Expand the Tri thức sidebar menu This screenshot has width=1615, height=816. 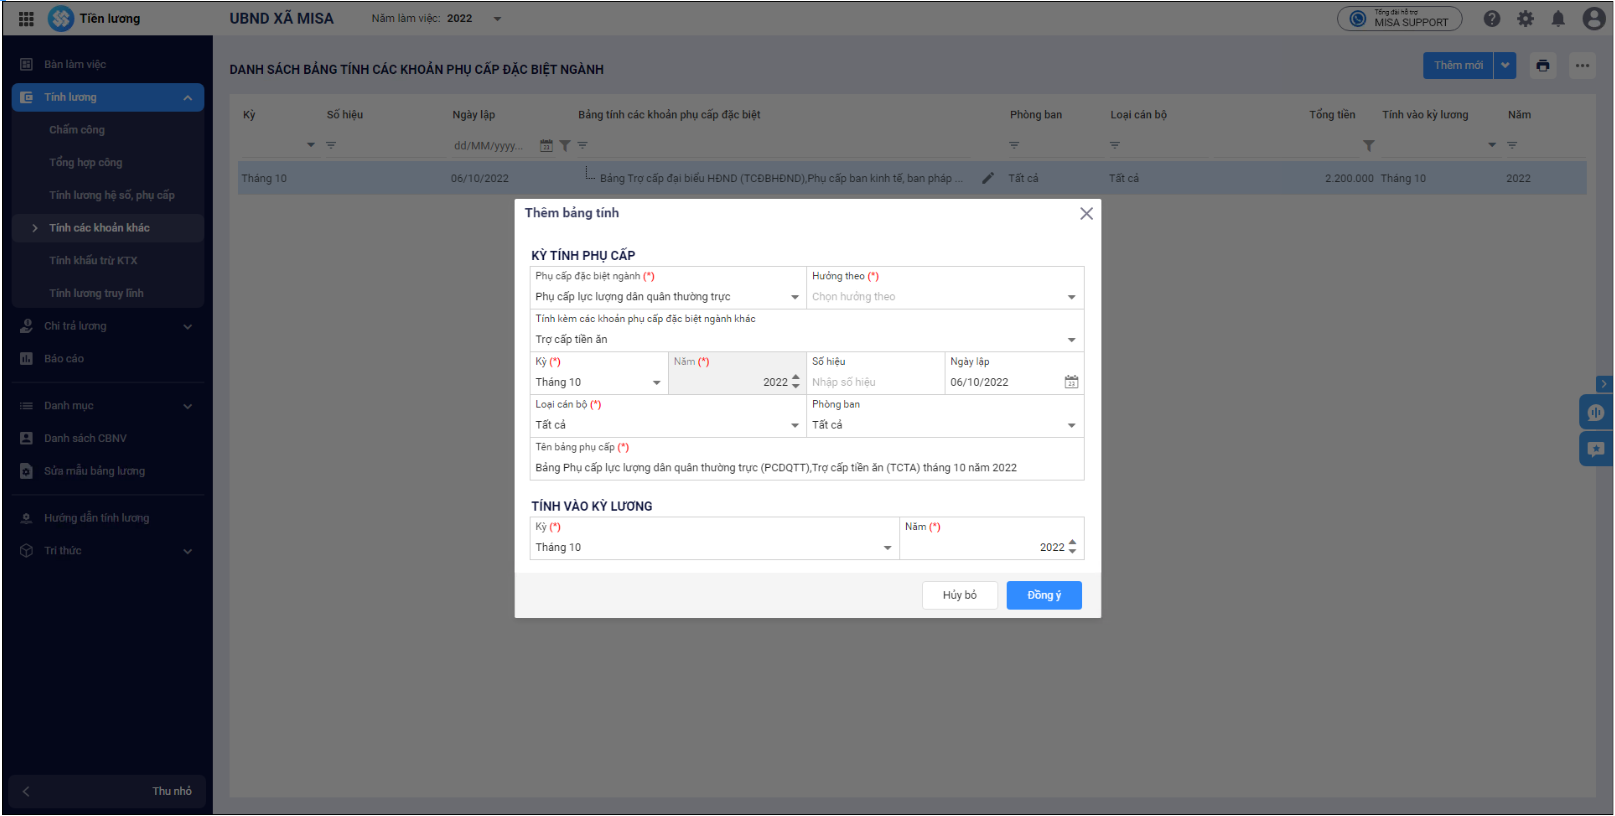coord(187,552)
